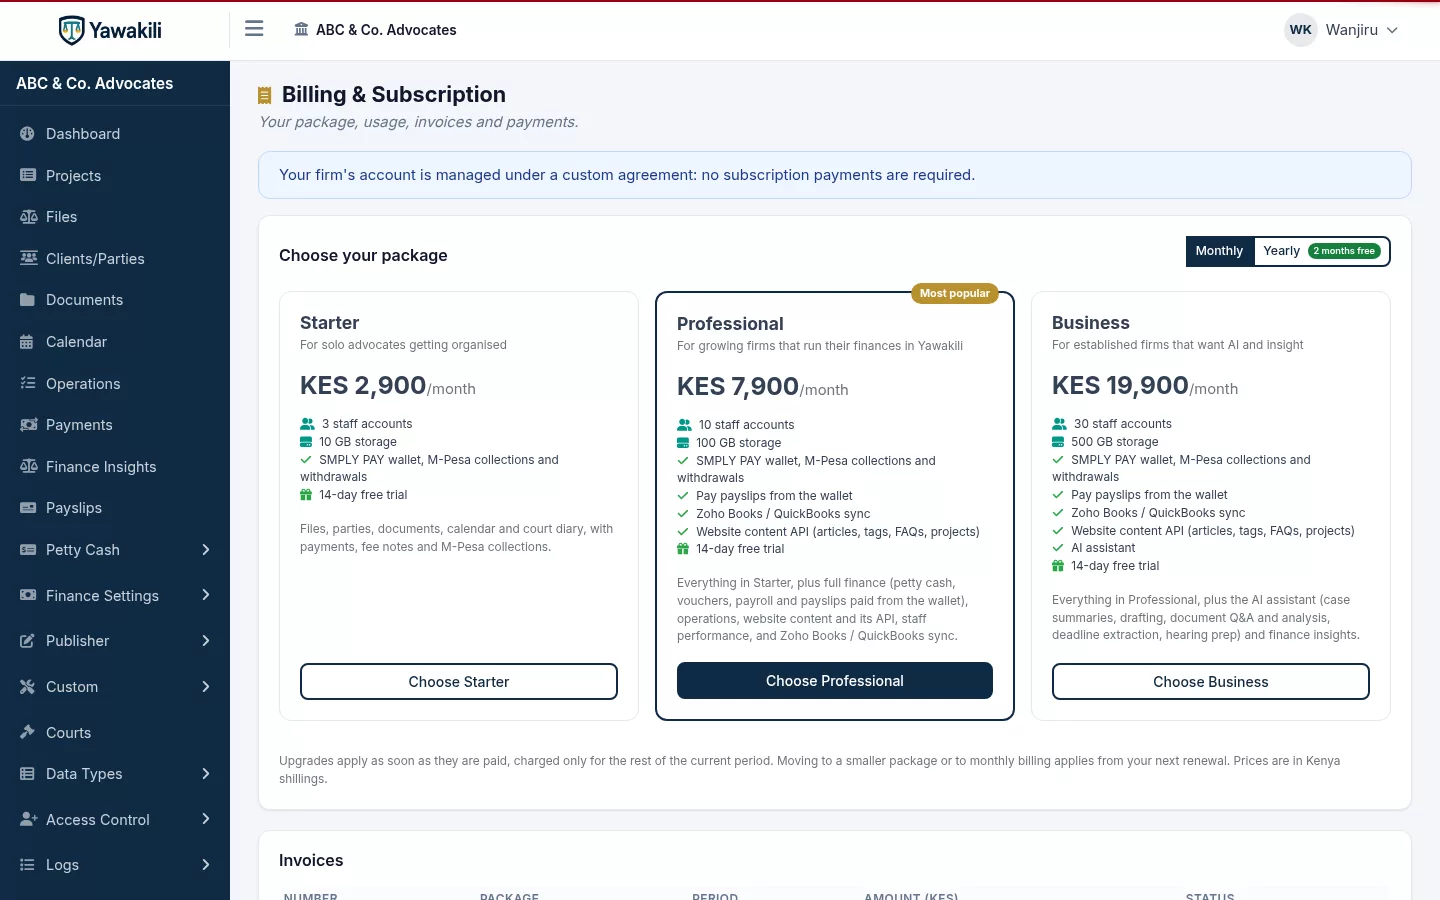The height and width of the screenshot is (900, 1440).
Task: Click the Projects icon in sidebar
Action: [28, 176]
